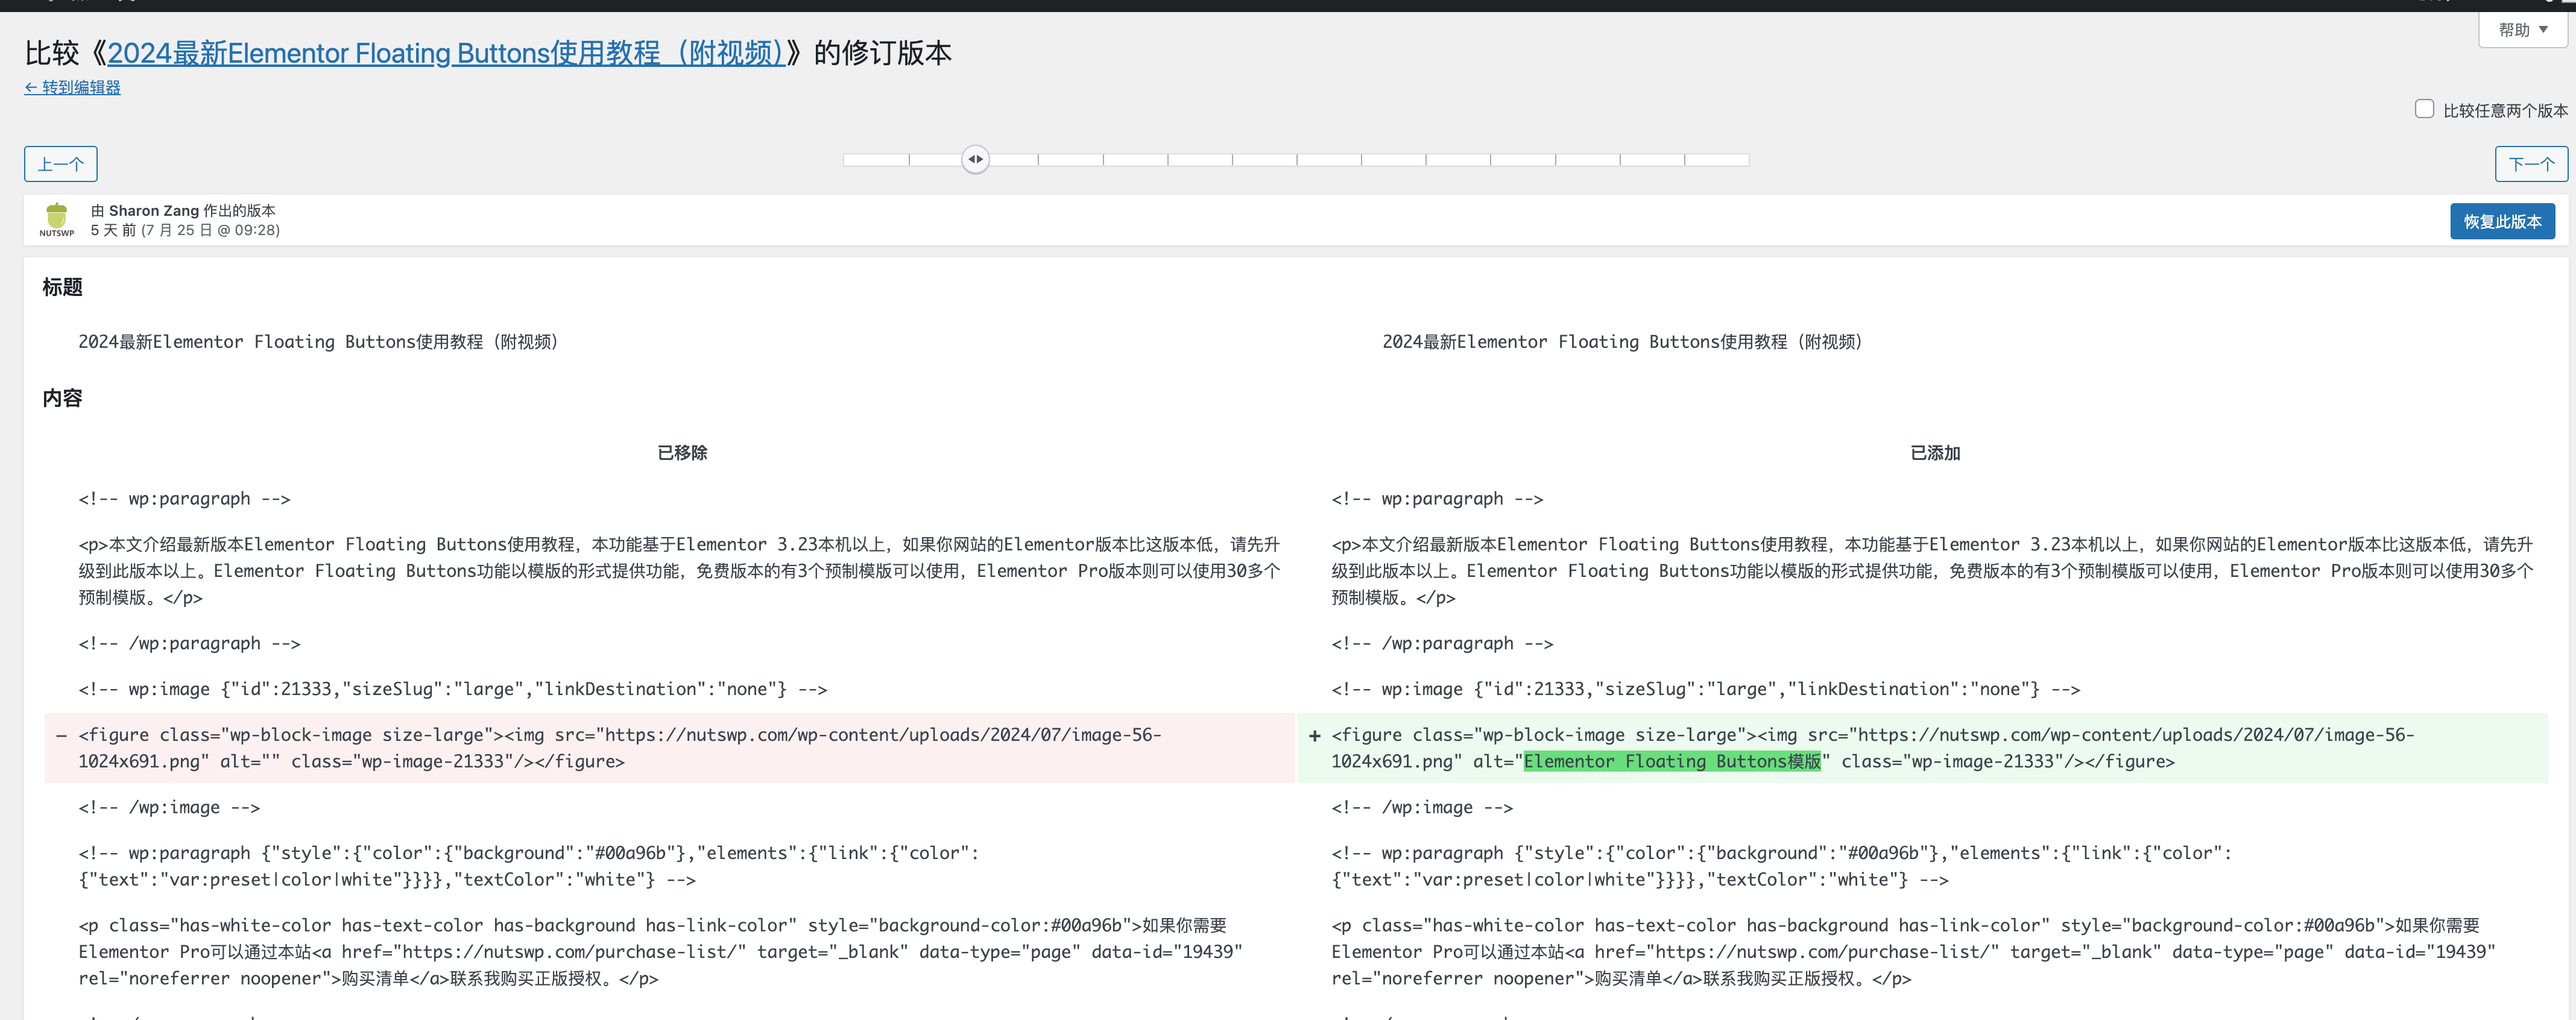Open the 帮助 dropdown tab
This screenshot has height=1020, width=2576.
click(2522, 30)
